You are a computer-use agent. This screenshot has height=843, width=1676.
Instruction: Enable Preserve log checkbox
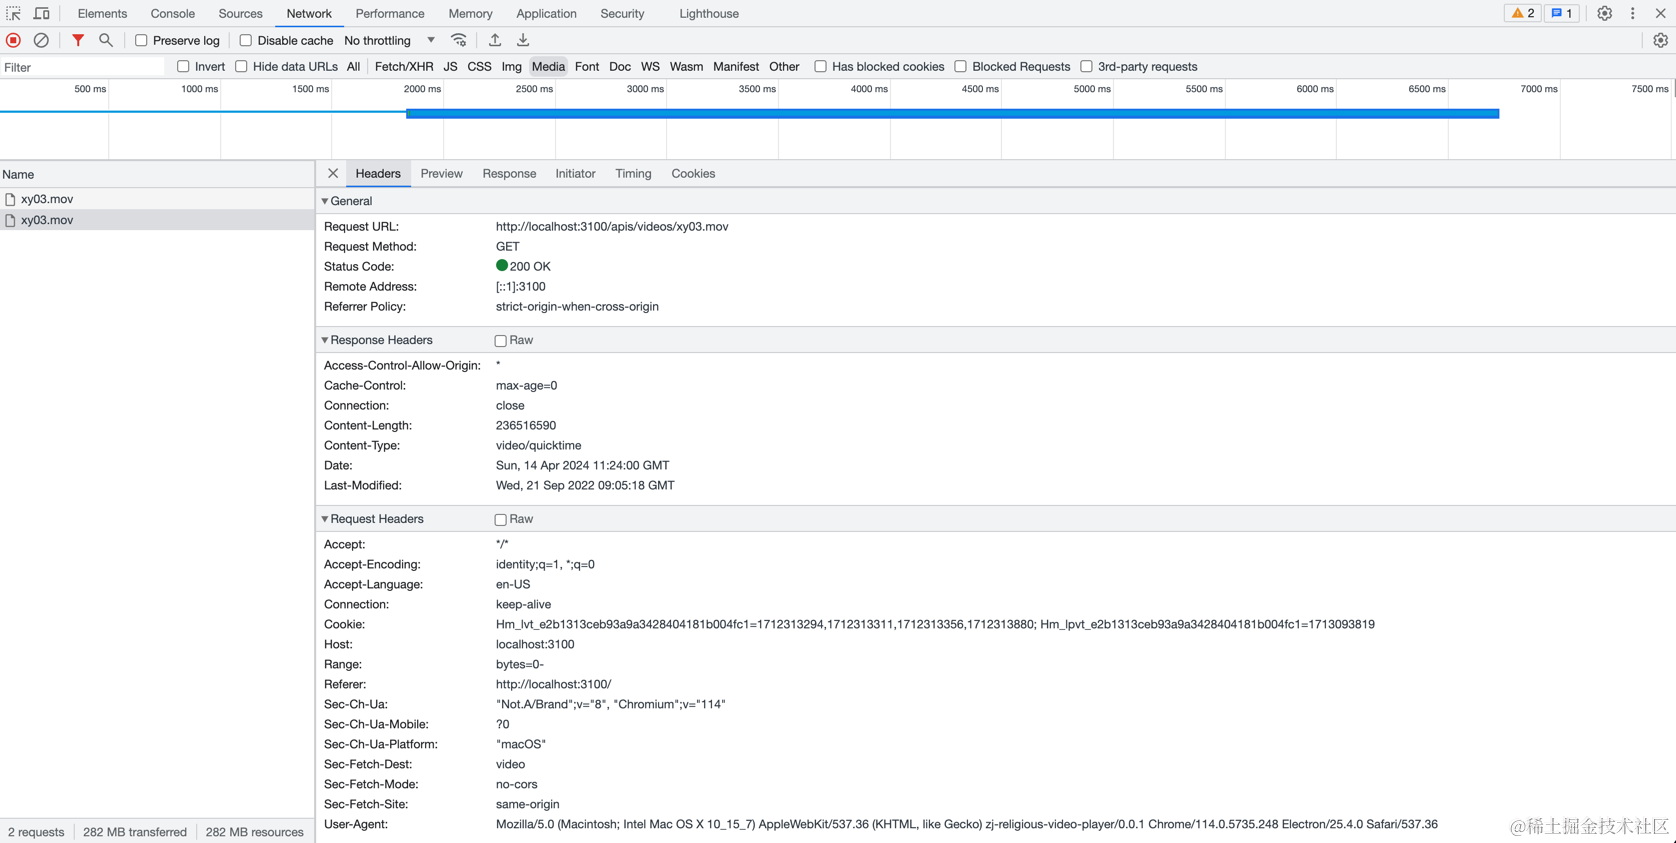click(x=141, y=40)
